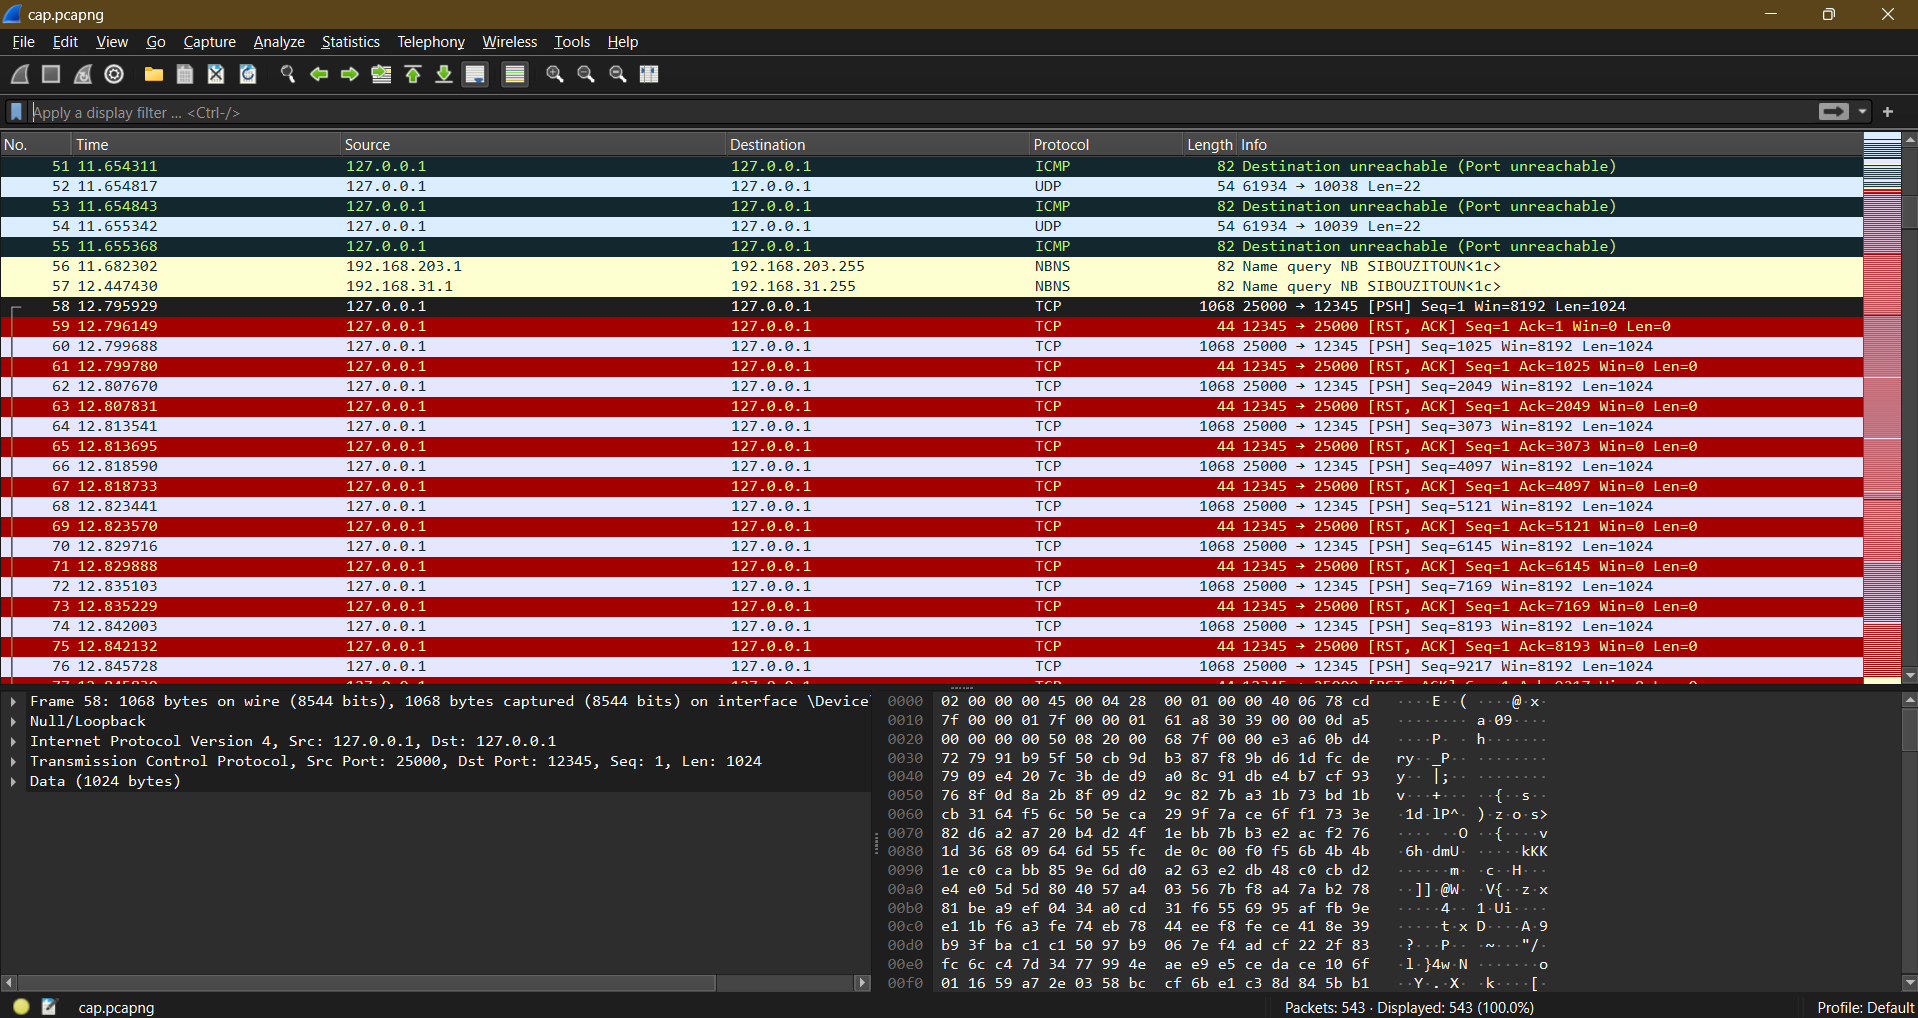Image resolution: width=1918 pixels, height=1018 pixels.
Task: Start a new capture with the shark fin icon
Action: pos(18,74)
